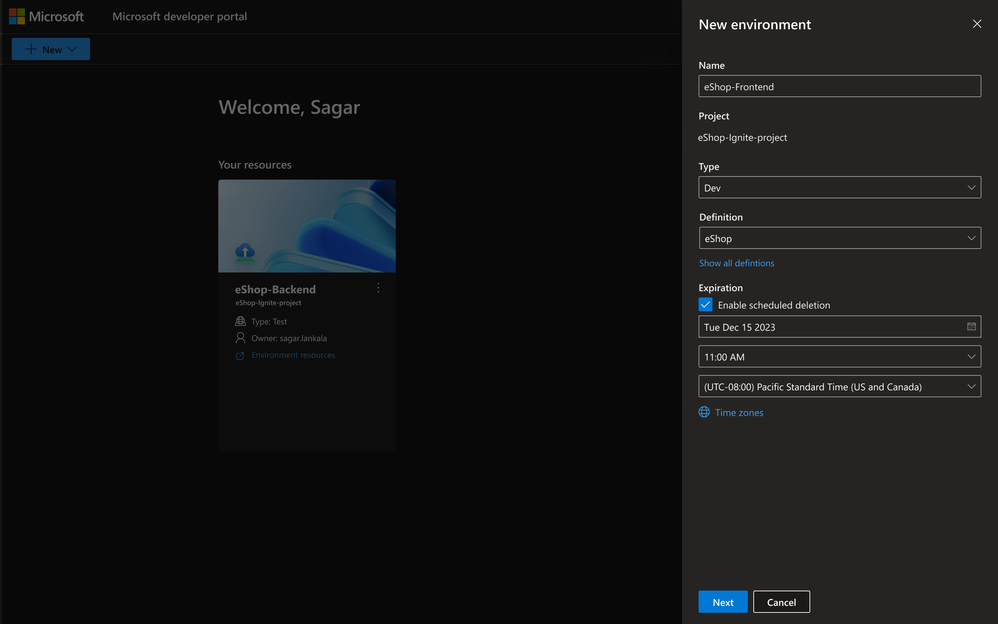
Task: Click the eShop-Backend card title
Action: (275, 289)
